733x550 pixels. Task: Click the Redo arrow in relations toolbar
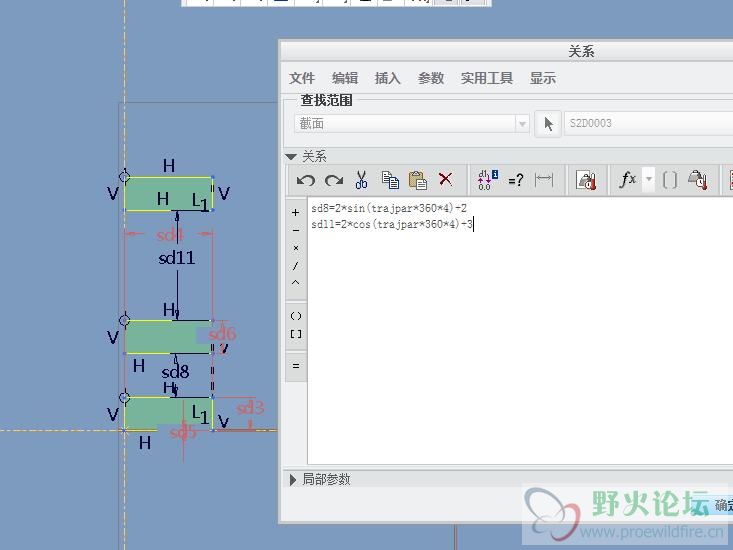(334, 180)
